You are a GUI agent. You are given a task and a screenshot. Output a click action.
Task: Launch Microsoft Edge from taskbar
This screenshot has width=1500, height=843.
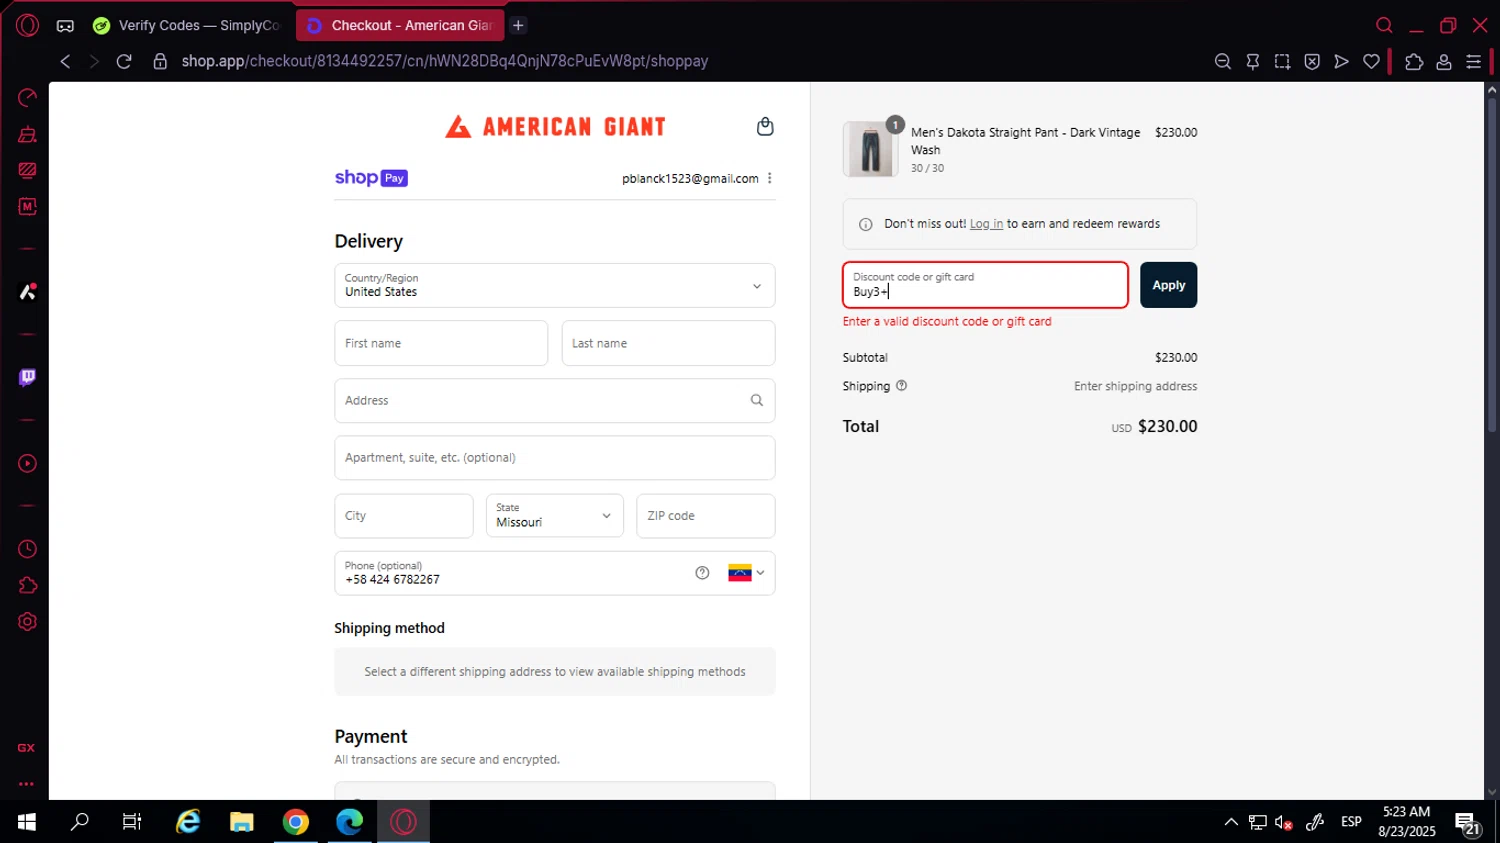tap(350, 822)
